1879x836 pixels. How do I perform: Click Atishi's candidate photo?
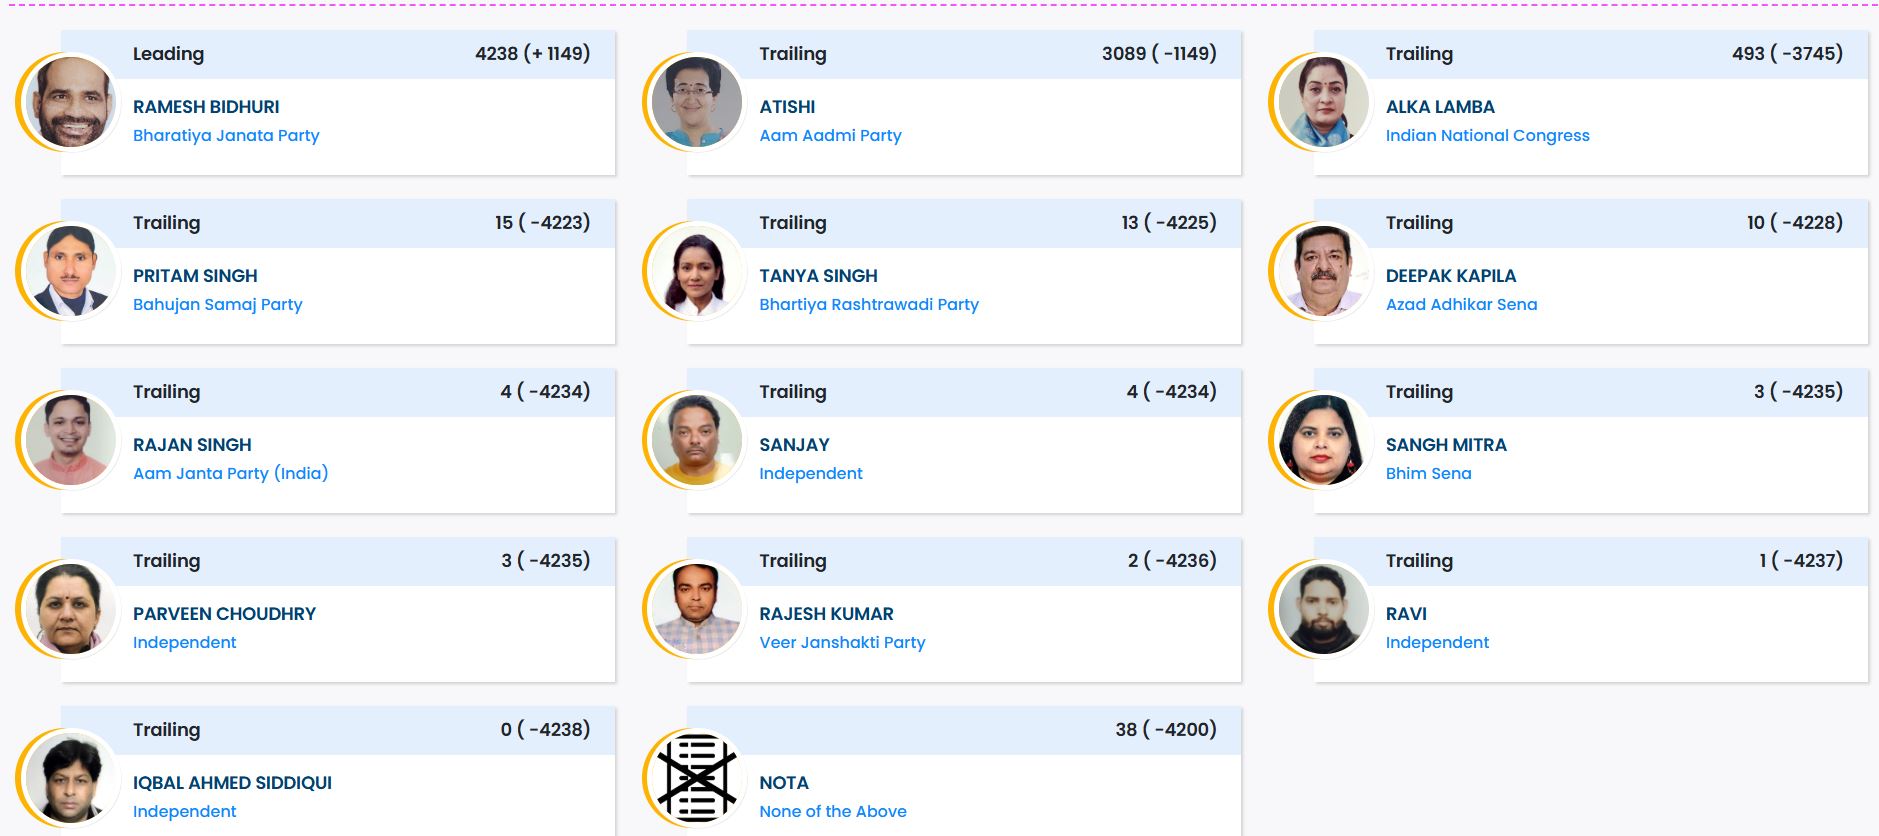(x=696, y=102)
